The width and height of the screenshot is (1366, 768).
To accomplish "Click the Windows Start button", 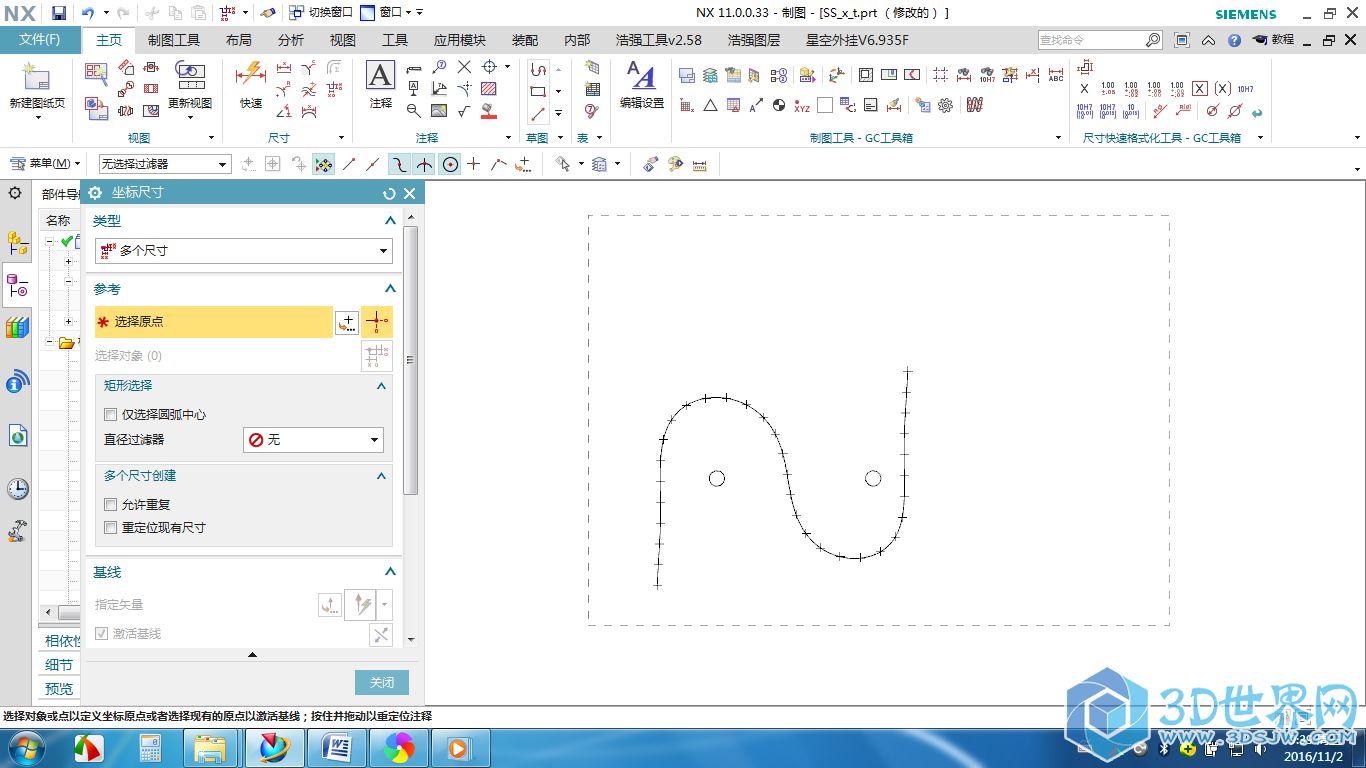I will [x=25, y=748].
